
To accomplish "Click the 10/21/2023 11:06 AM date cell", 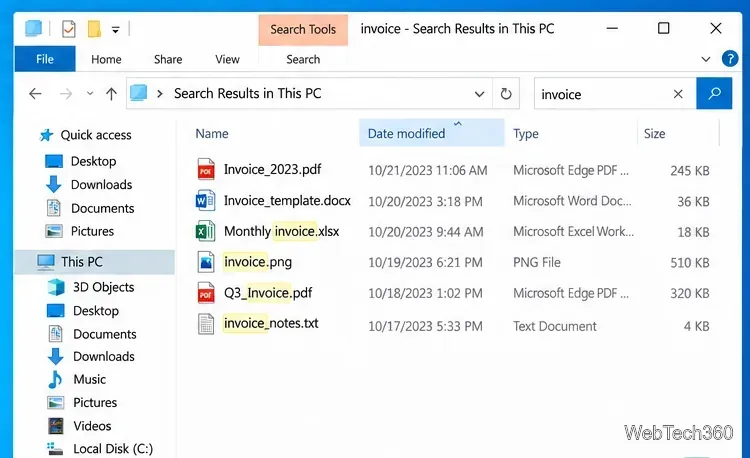I will pos(428,170).
